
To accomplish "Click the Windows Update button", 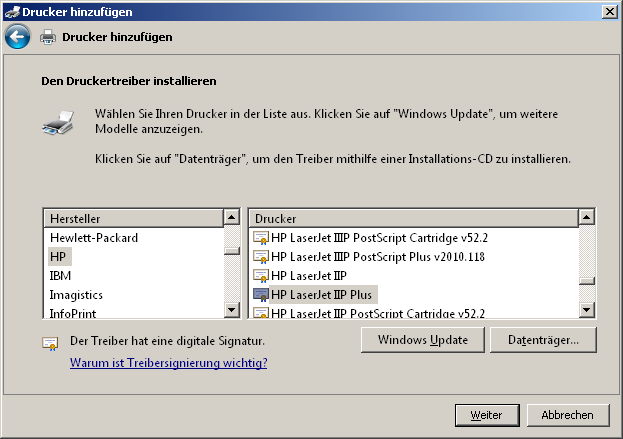I will pyautogui.click(x=423, y=340).
